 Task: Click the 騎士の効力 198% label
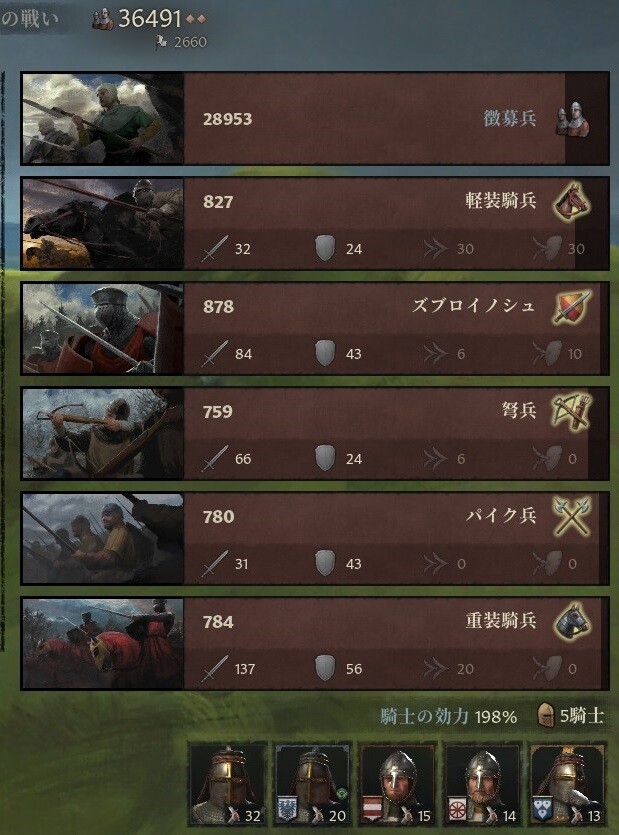tap(449, 716)
